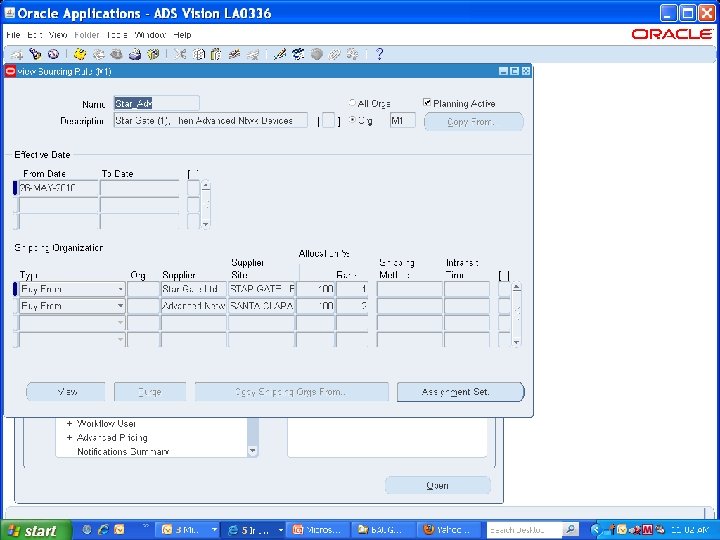Click the SANTA CLARA supplier site cell

tap(261, 306)
